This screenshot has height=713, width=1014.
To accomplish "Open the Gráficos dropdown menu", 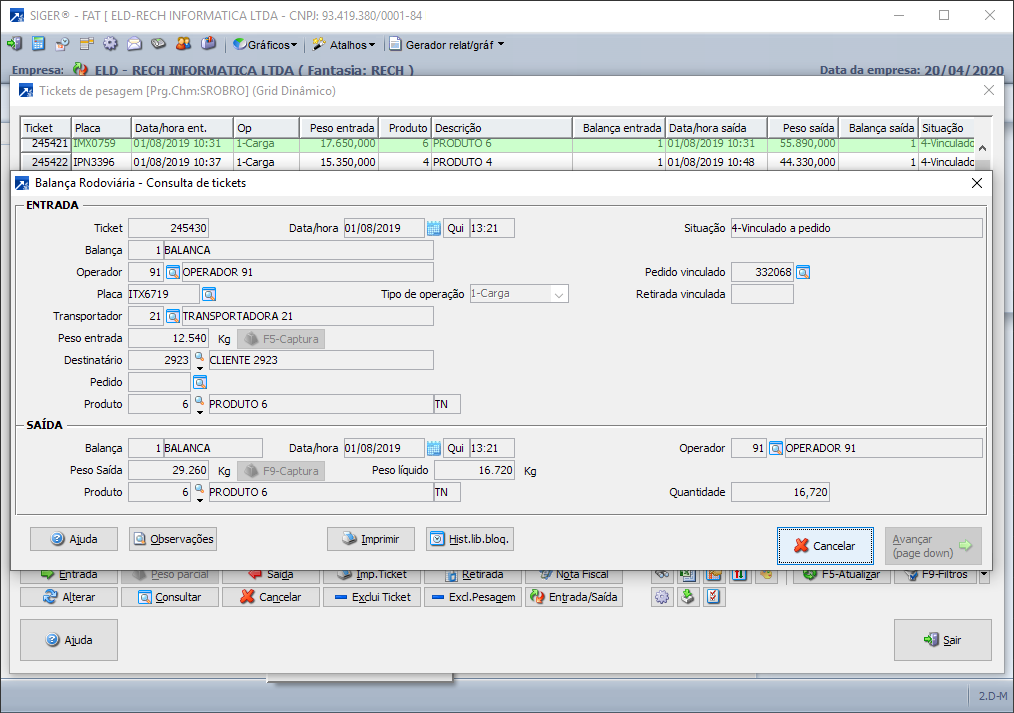I will [x=266, y=44].
